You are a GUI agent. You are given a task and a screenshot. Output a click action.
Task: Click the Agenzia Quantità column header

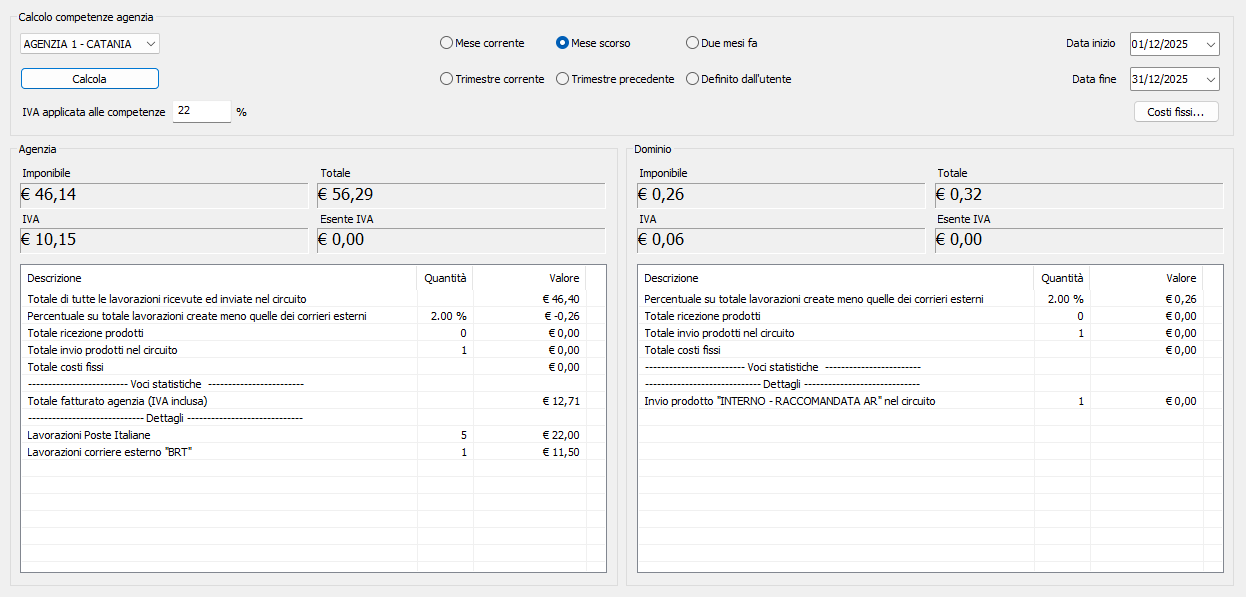pos(444,278)
